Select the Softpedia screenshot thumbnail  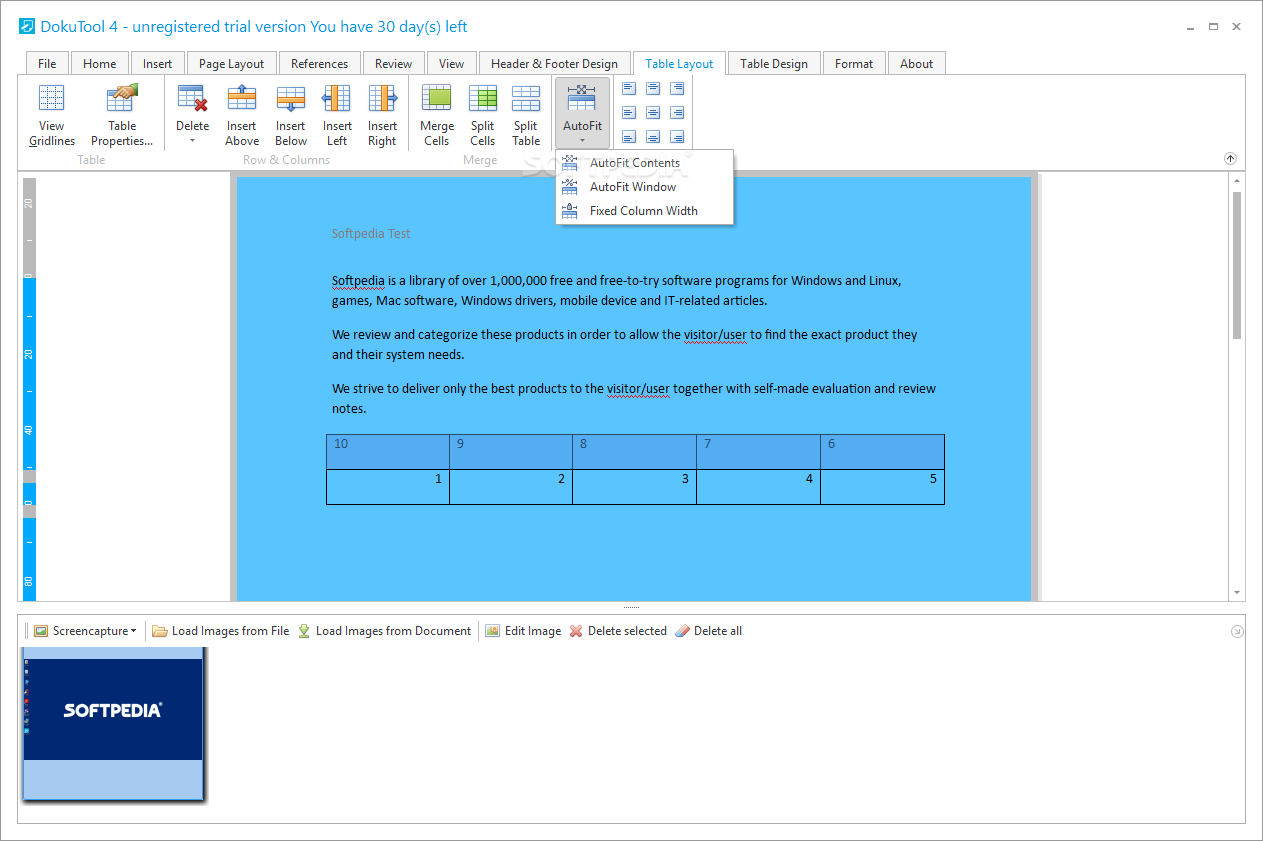pos(113,723)
